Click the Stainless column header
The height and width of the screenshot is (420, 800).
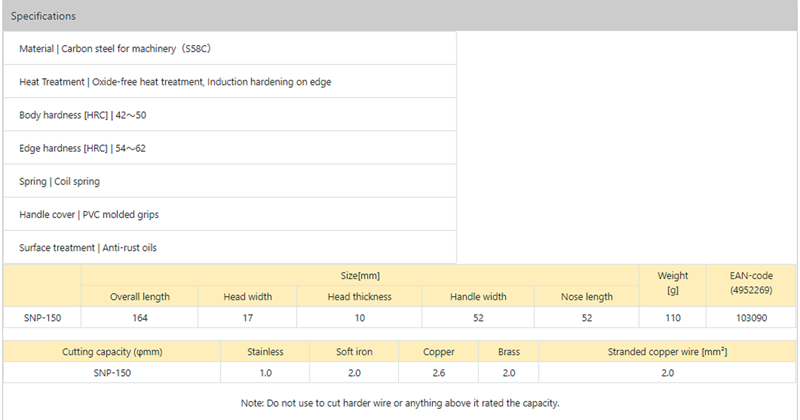point(265,351)
